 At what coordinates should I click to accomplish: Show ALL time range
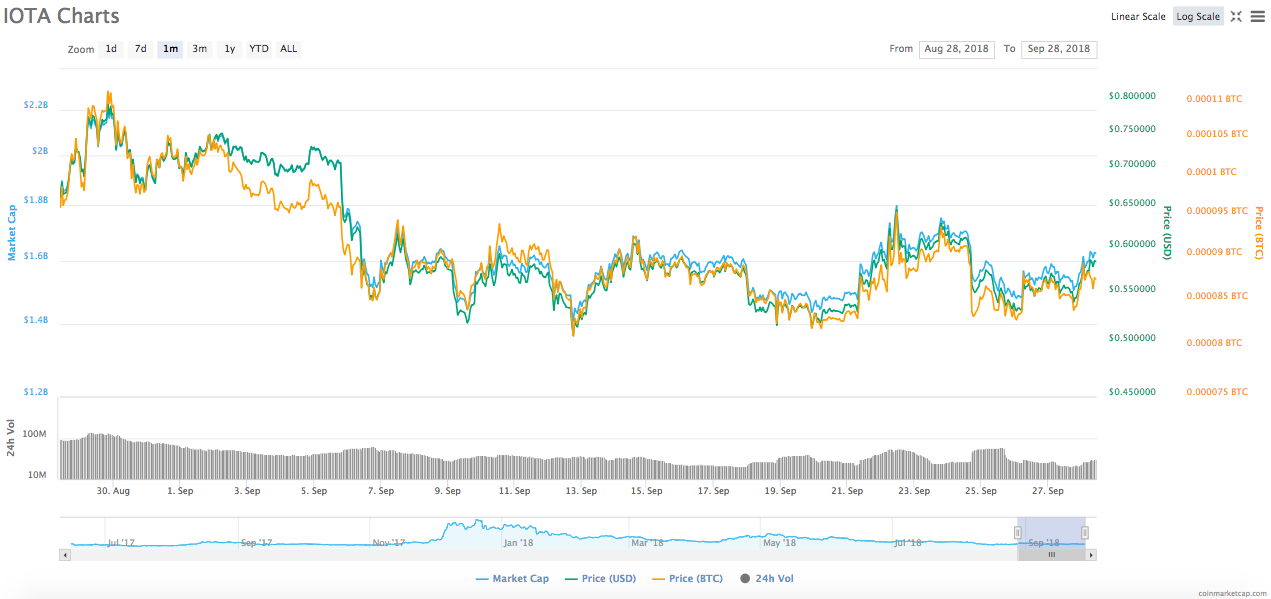tap(288, 49)
